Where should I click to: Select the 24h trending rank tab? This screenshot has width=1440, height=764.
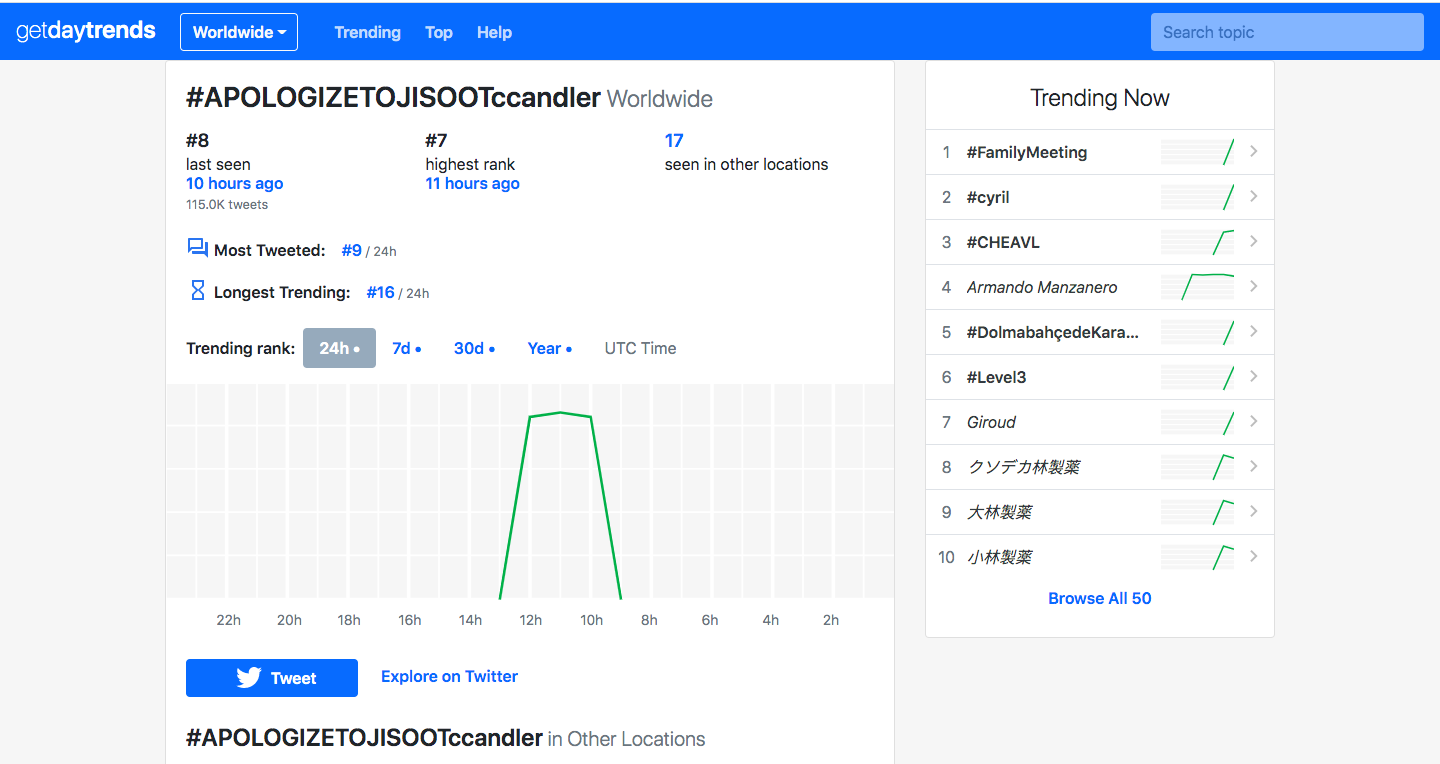point(339,348)
